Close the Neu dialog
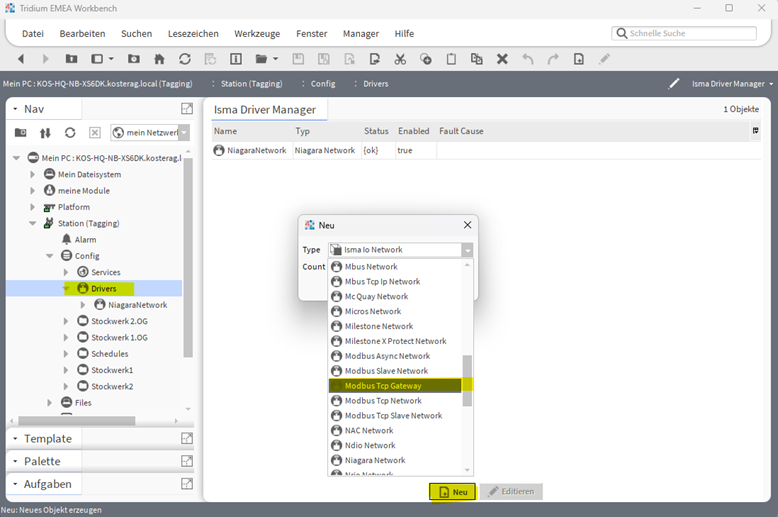778x517 pixels. pos(467,225)
